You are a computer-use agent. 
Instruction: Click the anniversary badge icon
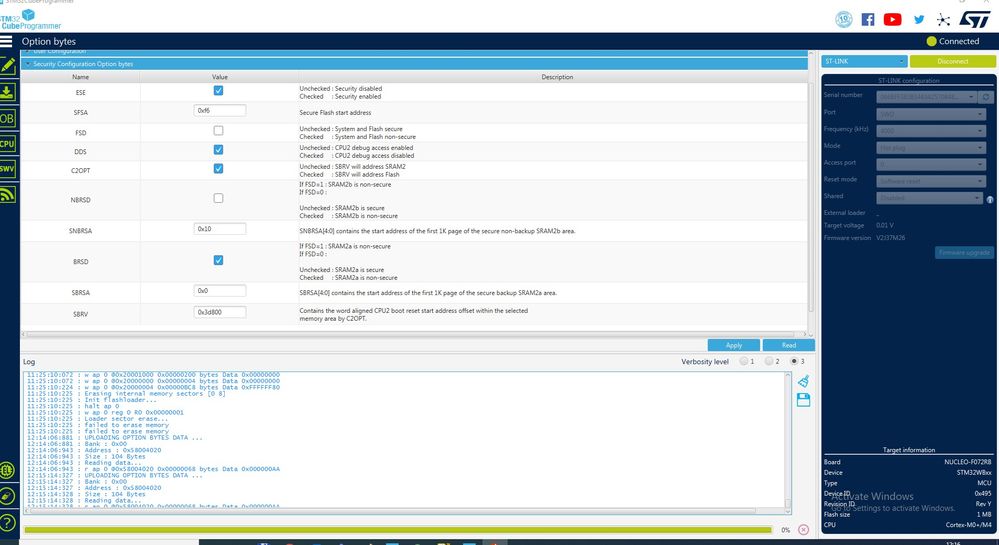tap(844, 19)
